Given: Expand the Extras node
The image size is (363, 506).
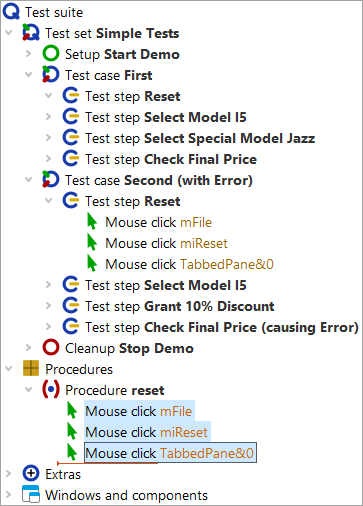Looking at the screenshot, I should (x=9, y=474).
